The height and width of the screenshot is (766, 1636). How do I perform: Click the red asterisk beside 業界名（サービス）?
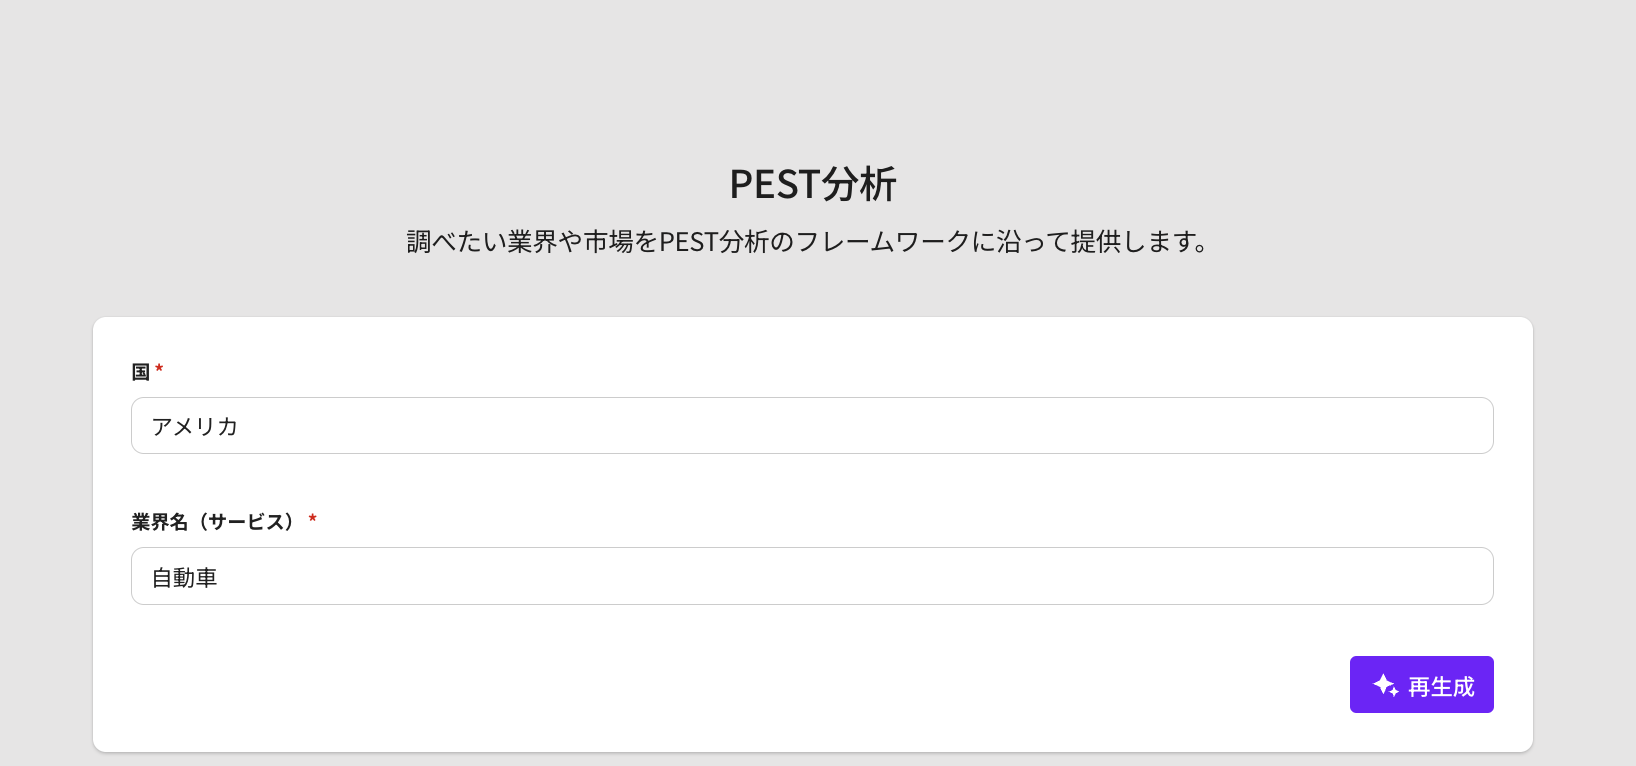(313, 519)
